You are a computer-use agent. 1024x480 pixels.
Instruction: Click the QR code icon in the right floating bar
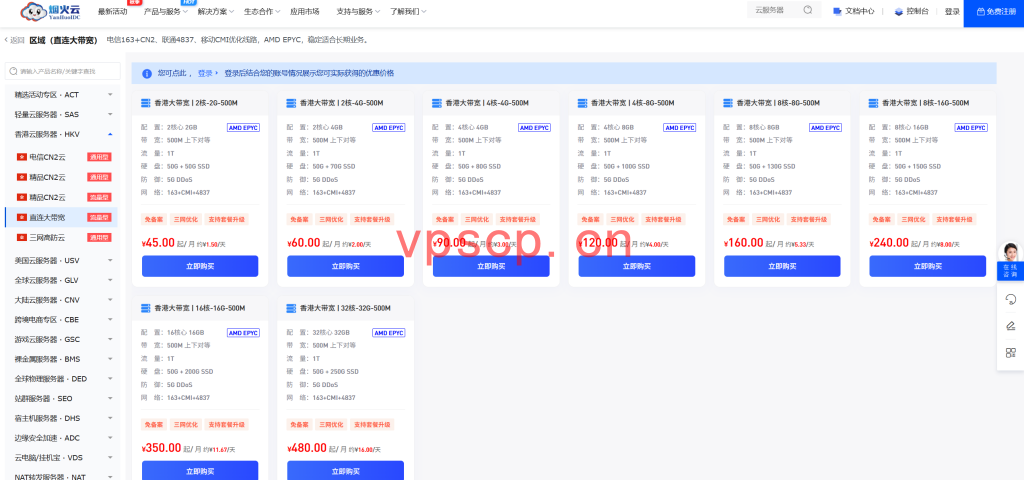(x=1010, y=353)
